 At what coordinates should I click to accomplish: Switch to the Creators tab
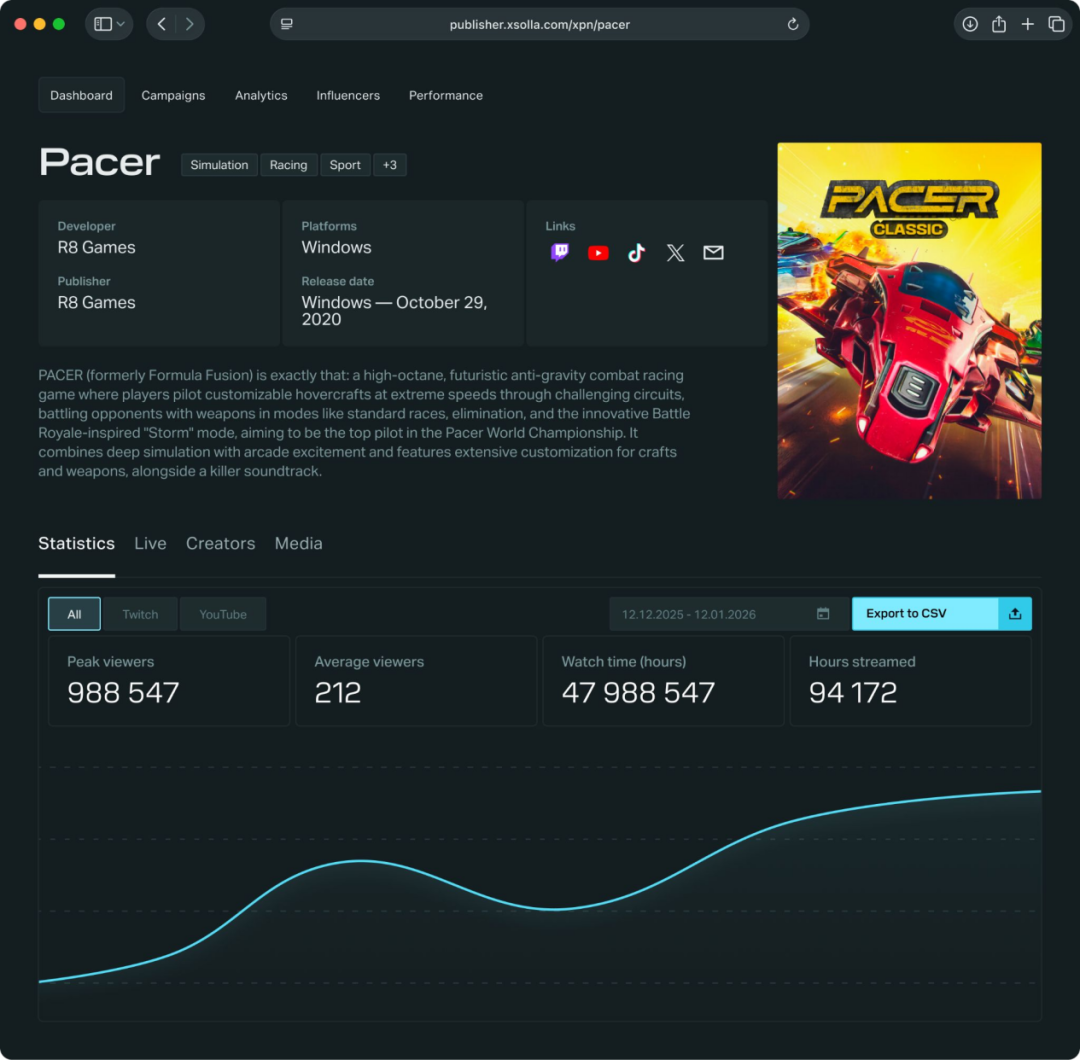point(220,543)
